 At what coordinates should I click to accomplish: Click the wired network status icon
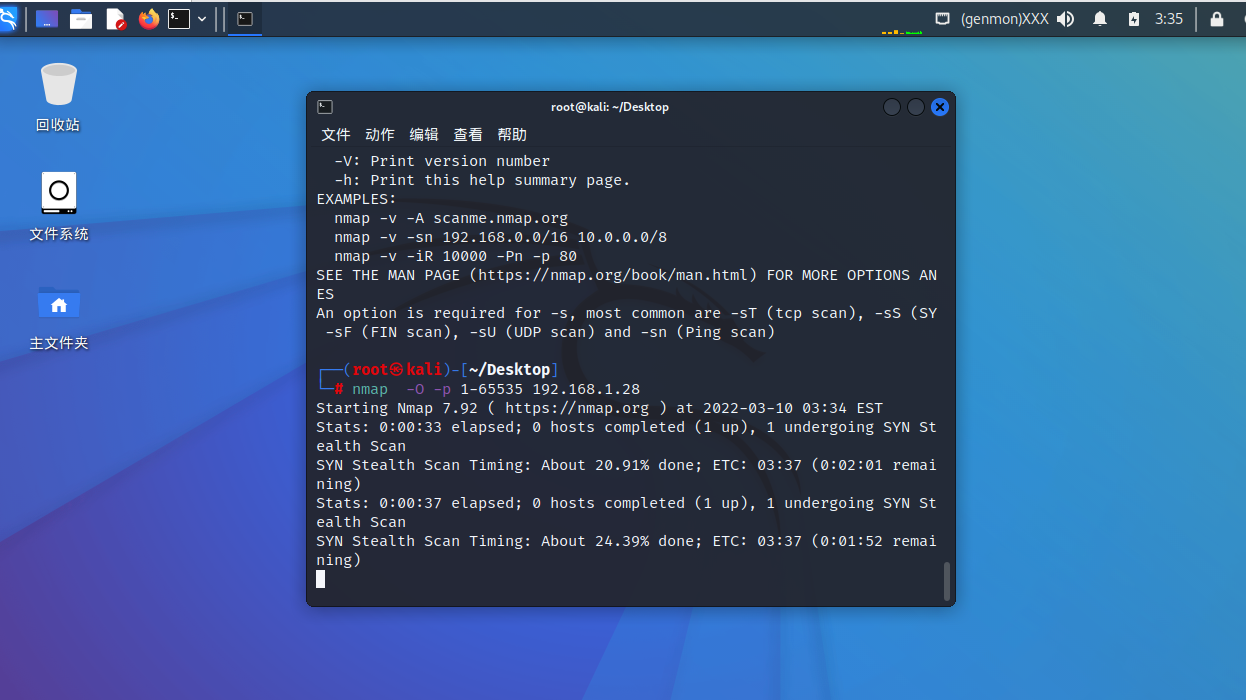pyautogui.click(x=942, y=19)
